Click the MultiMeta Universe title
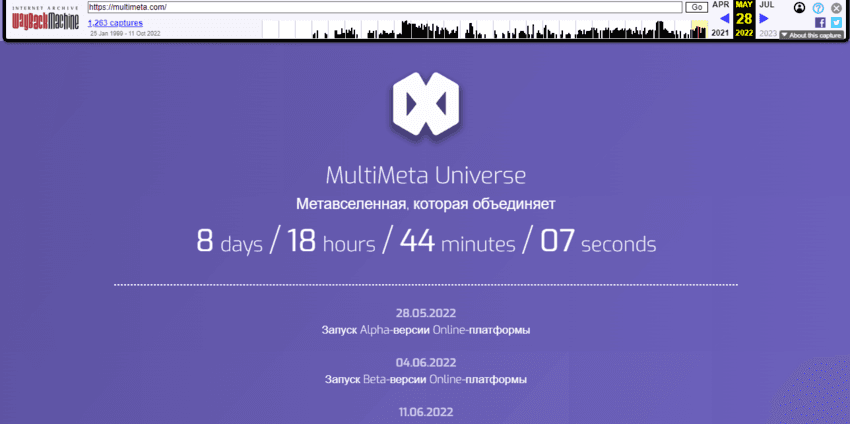850x424 pixels. coord(425,176)
